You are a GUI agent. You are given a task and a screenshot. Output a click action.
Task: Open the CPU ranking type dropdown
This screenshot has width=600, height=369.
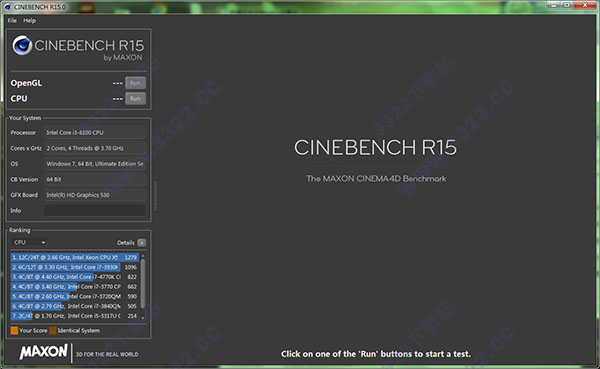(x=29, y=242)
